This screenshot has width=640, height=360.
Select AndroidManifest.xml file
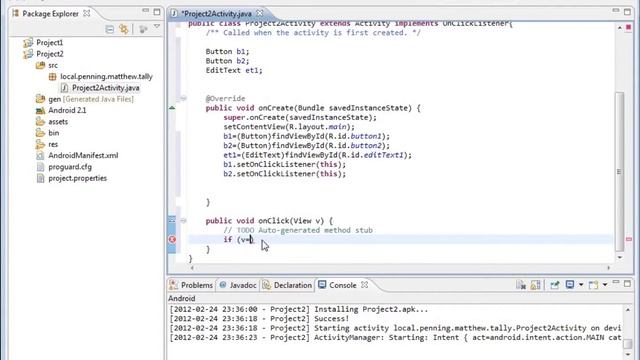(x=83, y=156)
